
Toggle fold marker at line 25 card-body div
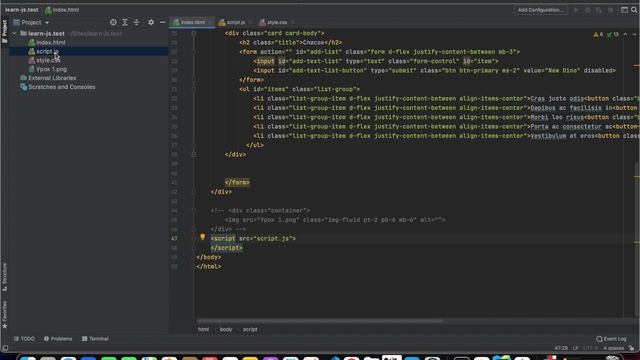(193, 33)
